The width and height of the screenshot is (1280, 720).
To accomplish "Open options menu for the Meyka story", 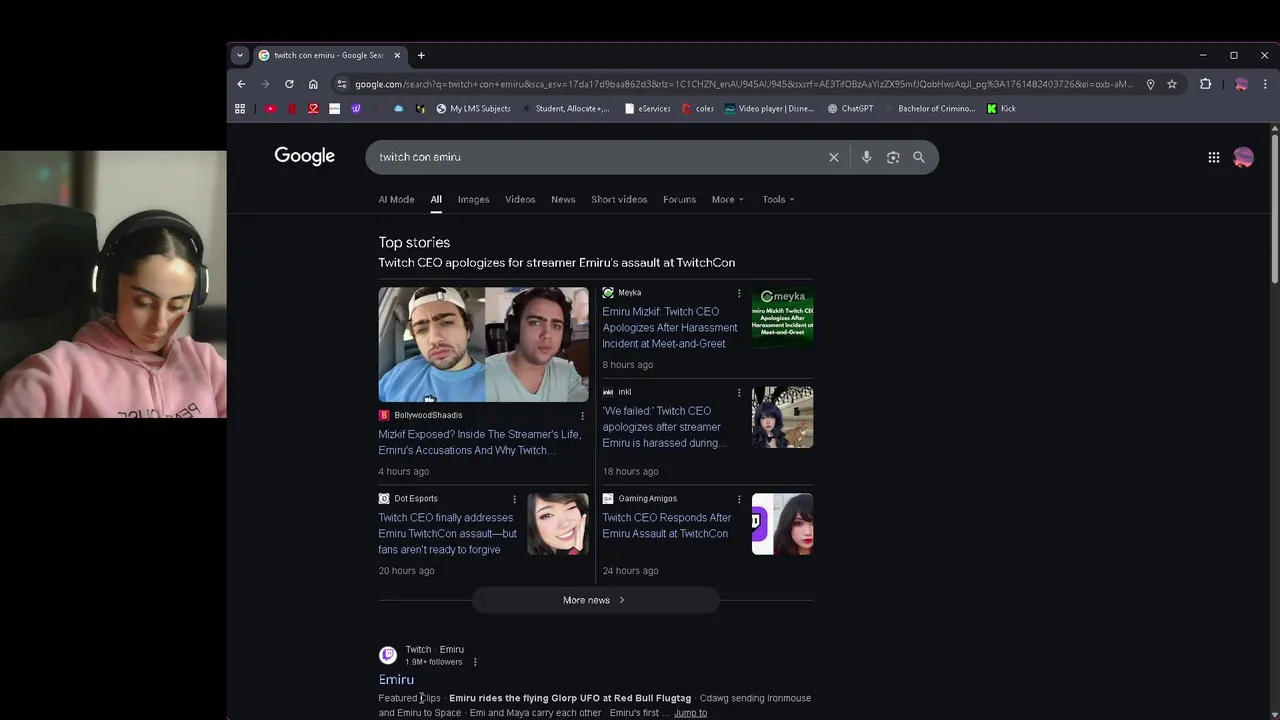I will coord(739,293).
